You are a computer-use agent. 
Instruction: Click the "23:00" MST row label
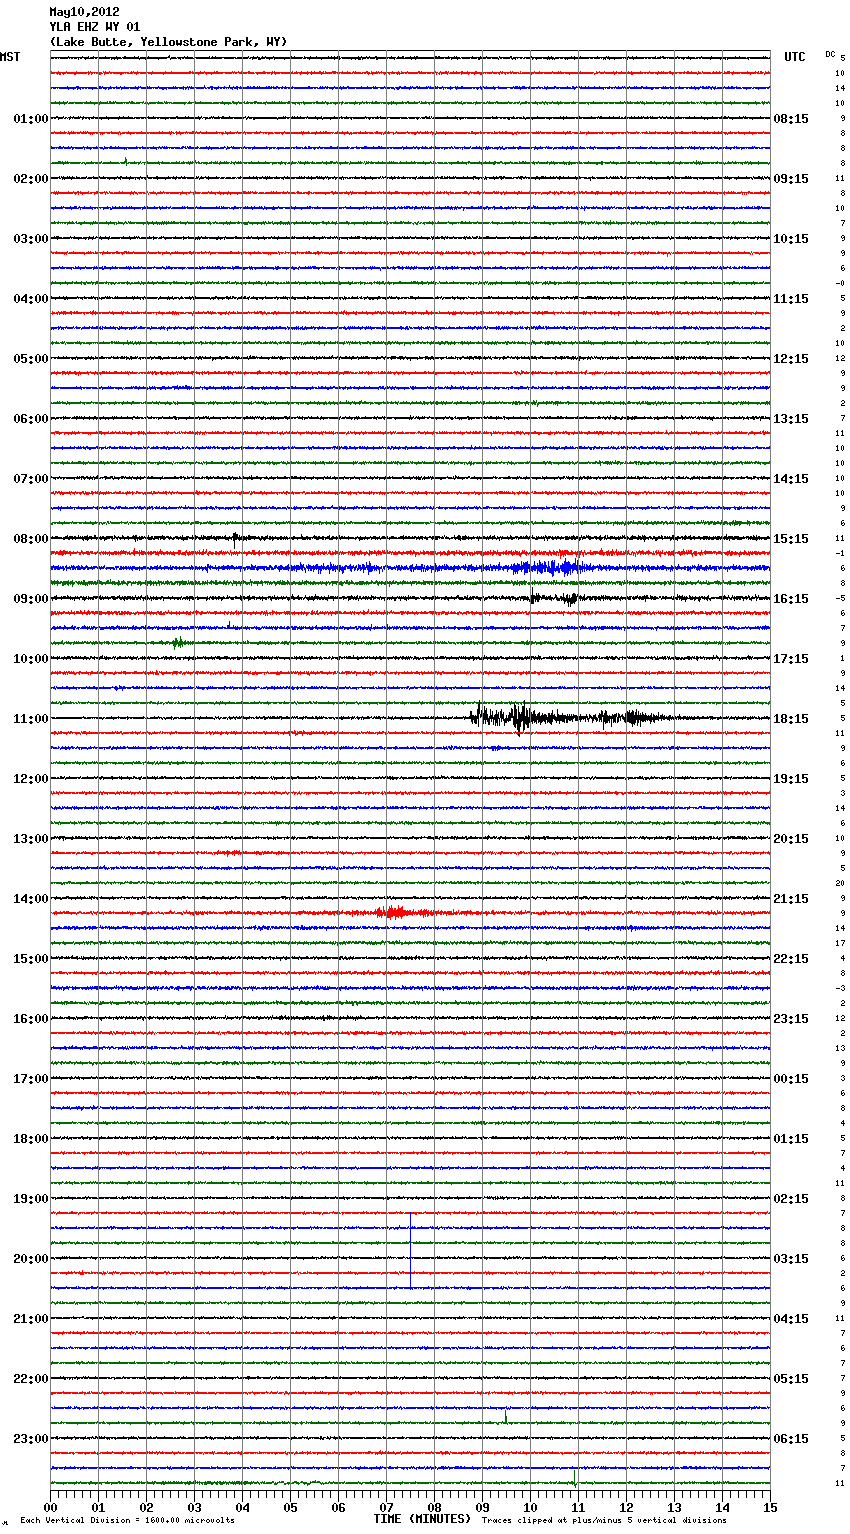click(x=31, y=1439)
